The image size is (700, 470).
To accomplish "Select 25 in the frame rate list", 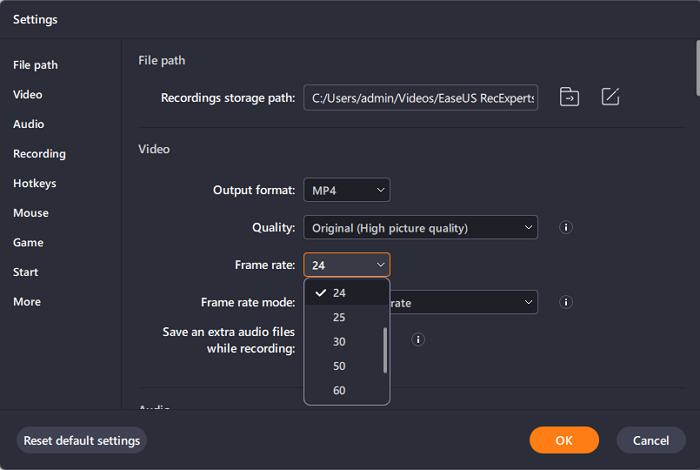I will (339, 317).
